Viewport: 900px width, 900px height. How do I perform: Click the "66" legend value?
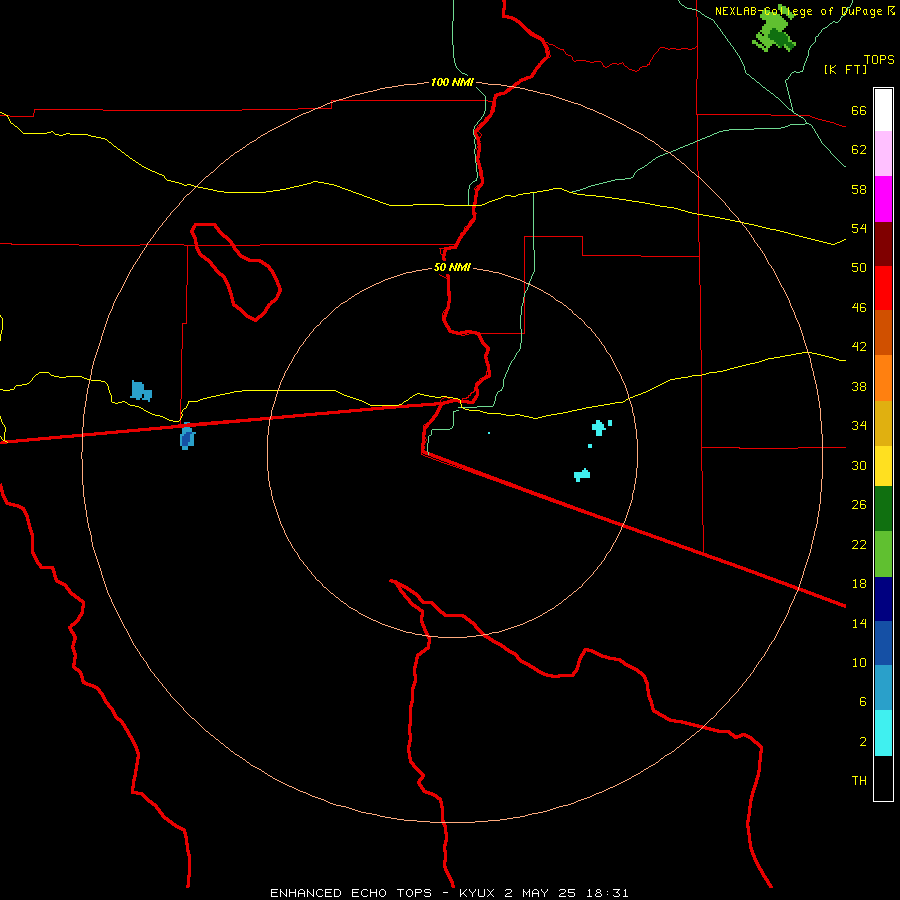point(859,110)
